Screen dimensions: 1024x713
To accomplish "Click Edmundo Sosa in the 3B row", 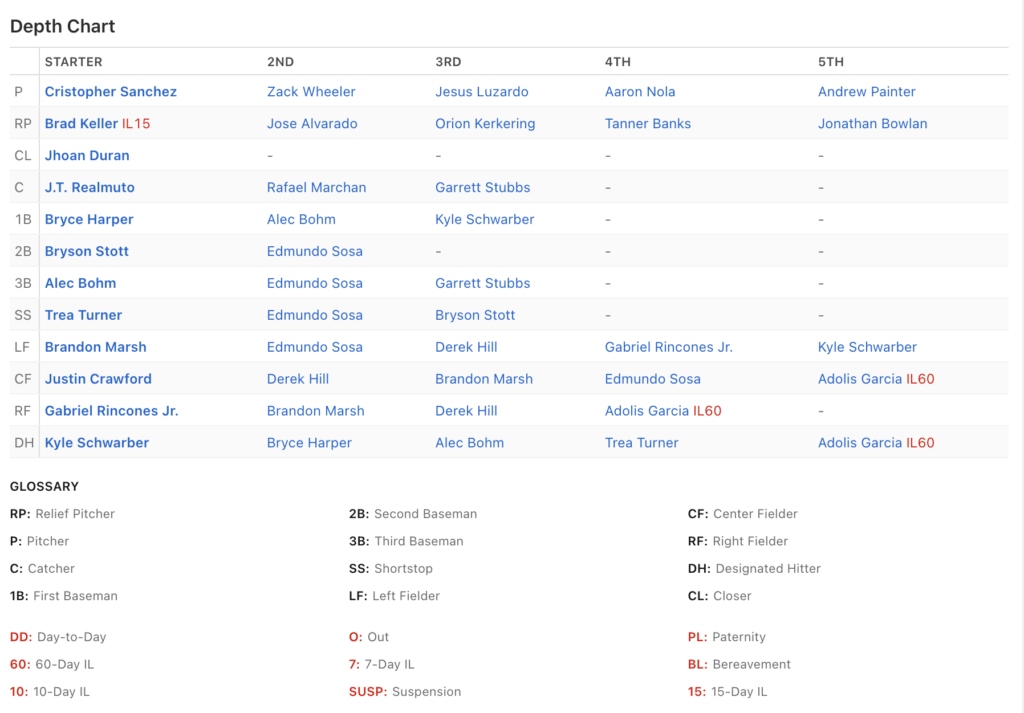I will pos(314,283).
